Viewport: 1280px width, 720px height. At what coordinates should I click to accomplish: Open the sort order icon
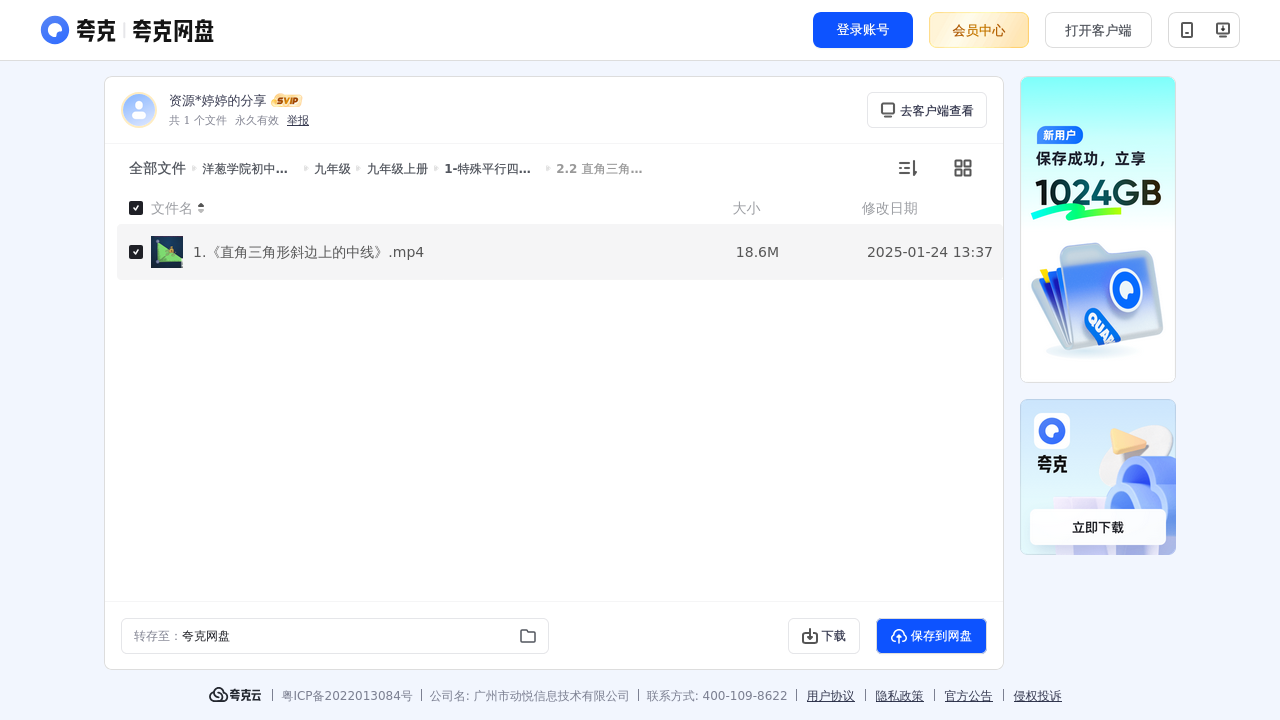(907, 168)
